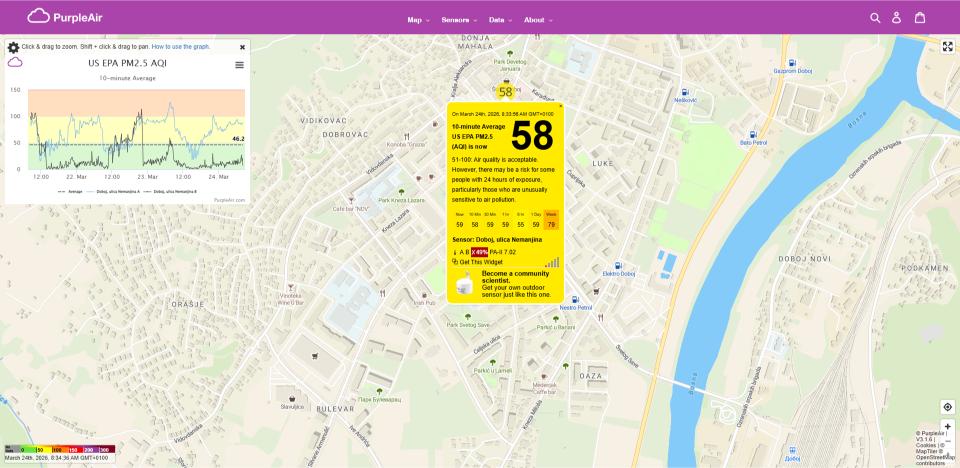Image resolution: width=960 pixels, height=468 pixels.
Task: Click the Nestro Petrol fuel station icon
Action: pos(576,299)
